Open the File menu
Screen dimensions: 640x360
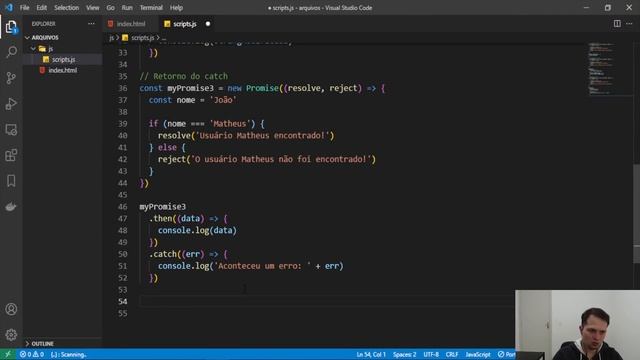[24, 7]
